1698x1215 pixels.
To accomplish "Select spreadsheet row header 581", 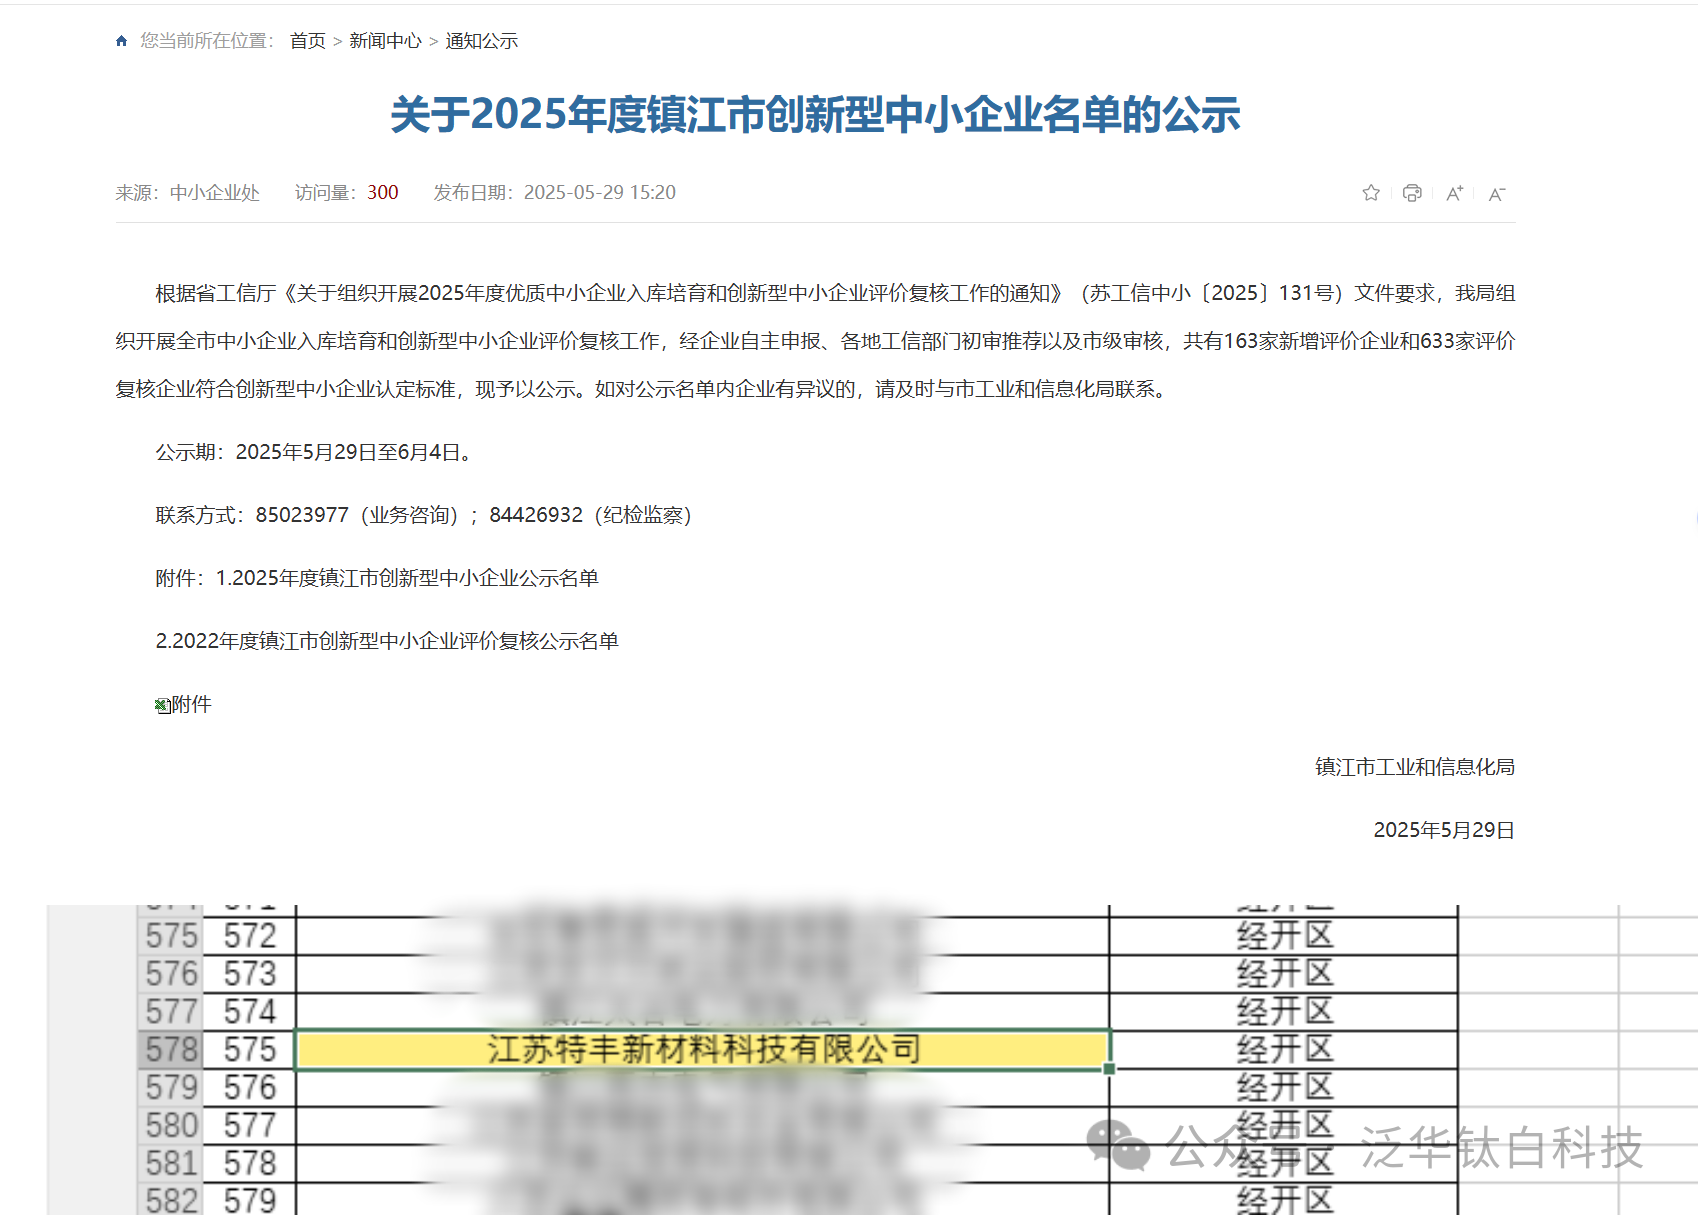I will 171,1164.
